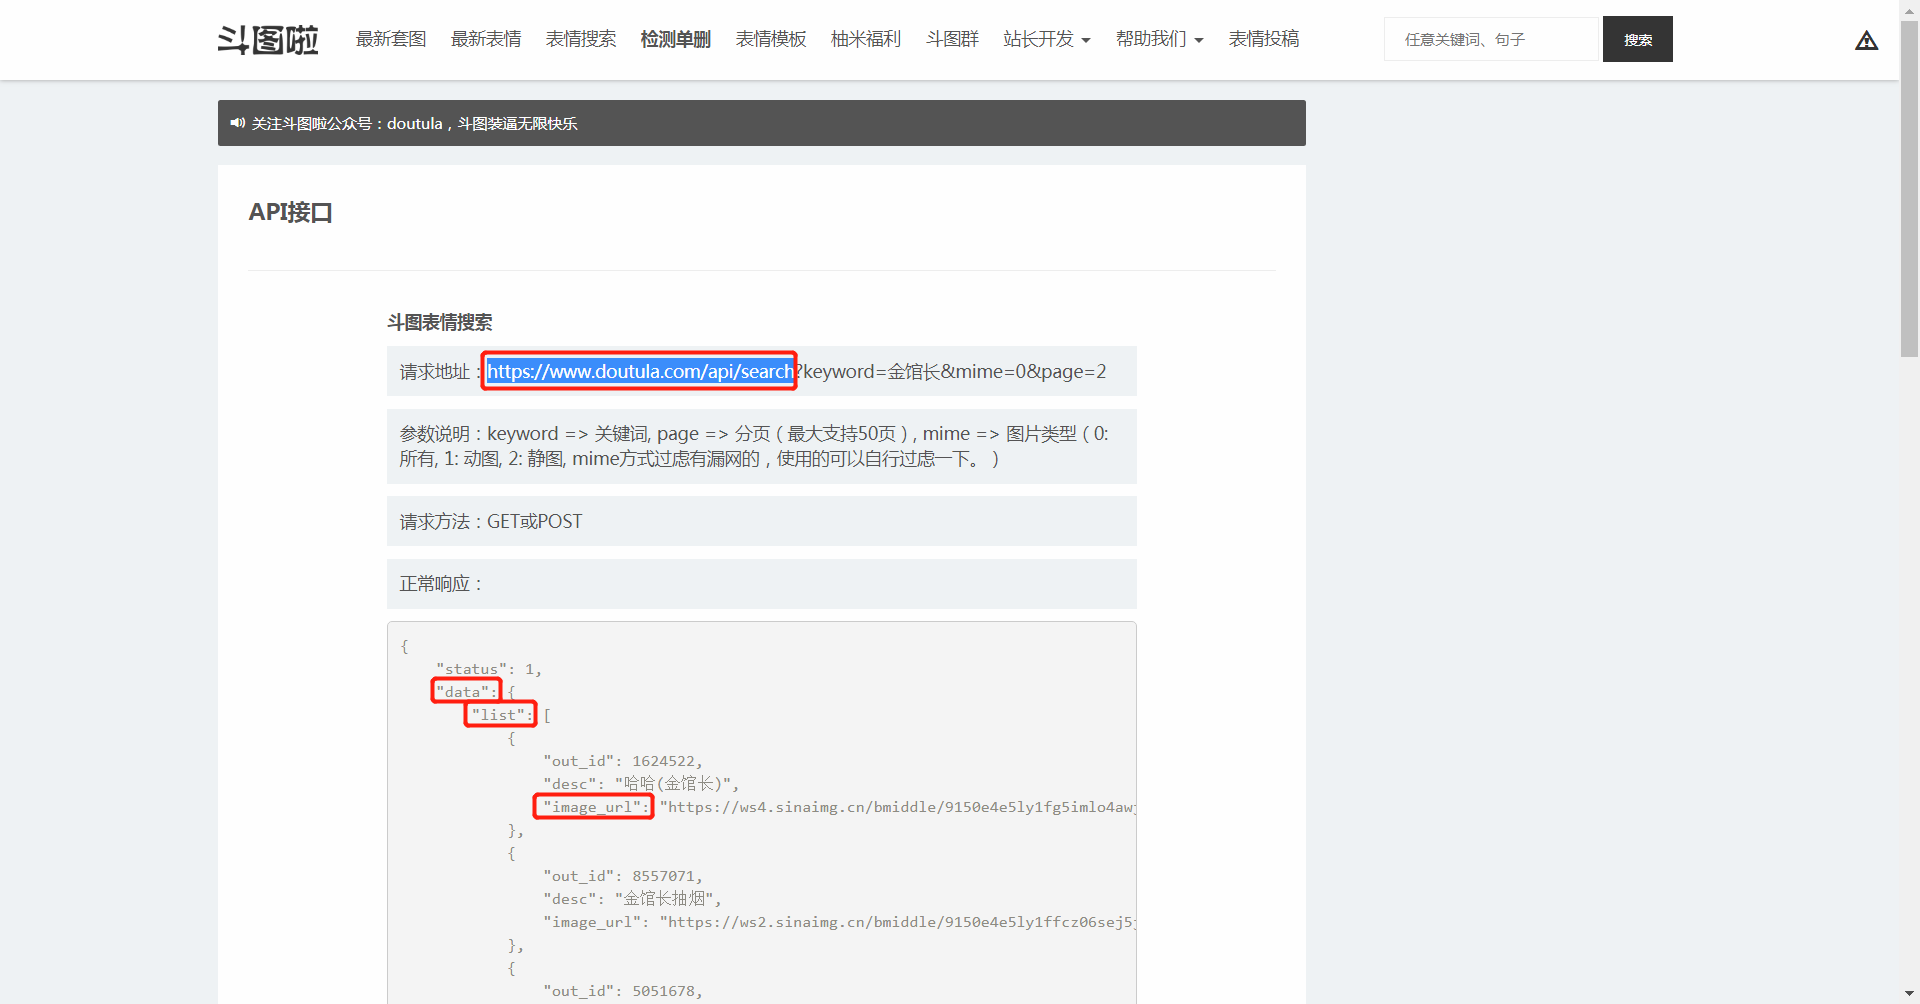Click the 搜索 search button
The height and width of the screenshot is (1004, 1920).
point(1637,39)
